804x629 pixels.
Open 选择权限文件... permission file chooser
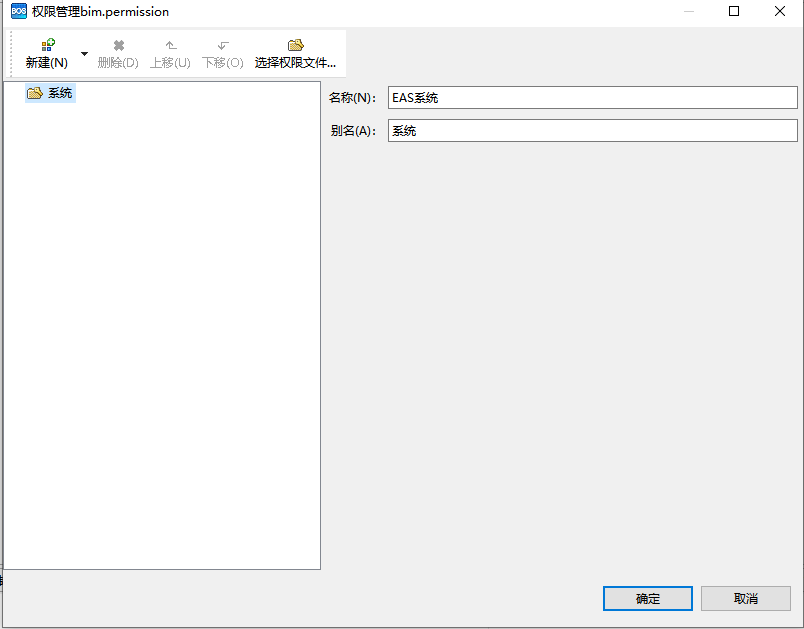tap(295, 54)
